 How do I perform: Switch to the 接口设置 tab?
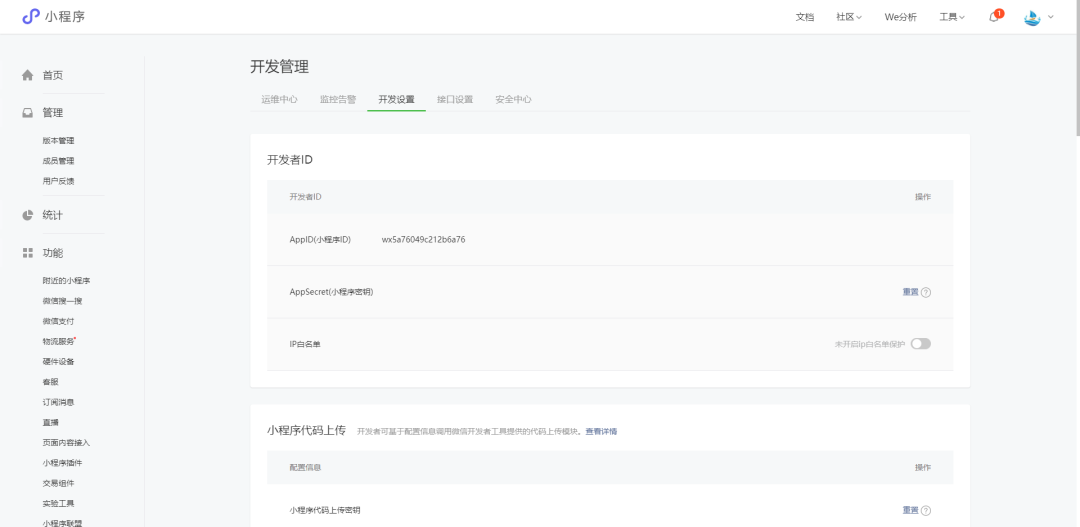[455, 100]
